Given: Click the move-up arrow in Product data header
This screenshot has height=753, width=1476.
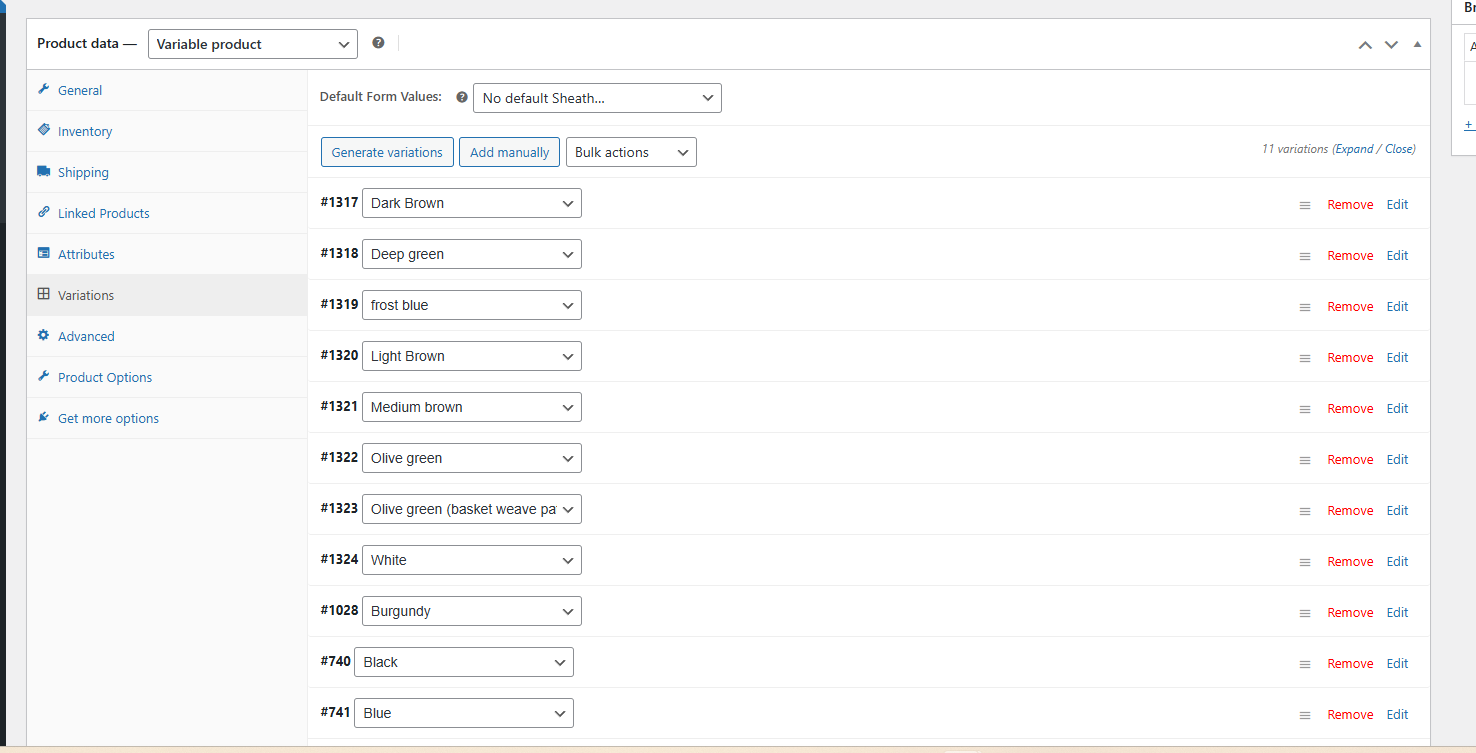Looking at the screenshot, I should [x=1365, y=45].
